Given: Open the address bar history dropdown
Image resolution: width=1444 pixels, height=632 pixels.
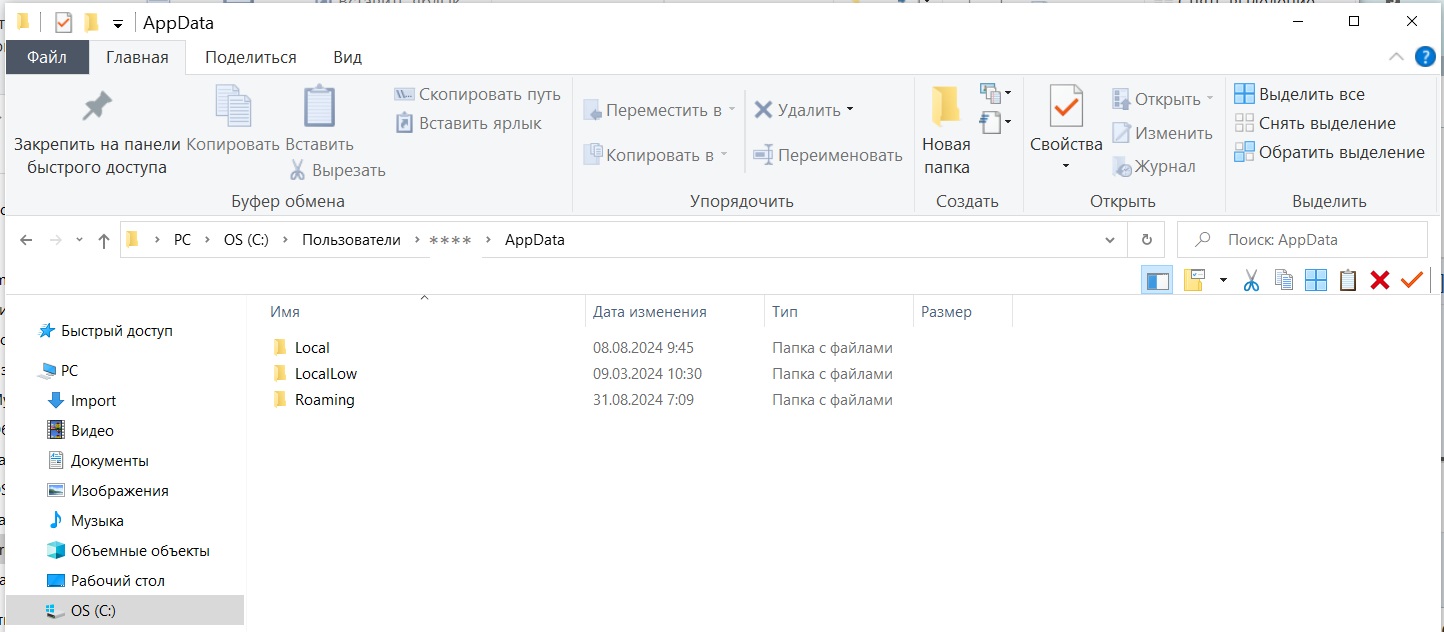Looking at the screenshot, I should click(1109, 240).
